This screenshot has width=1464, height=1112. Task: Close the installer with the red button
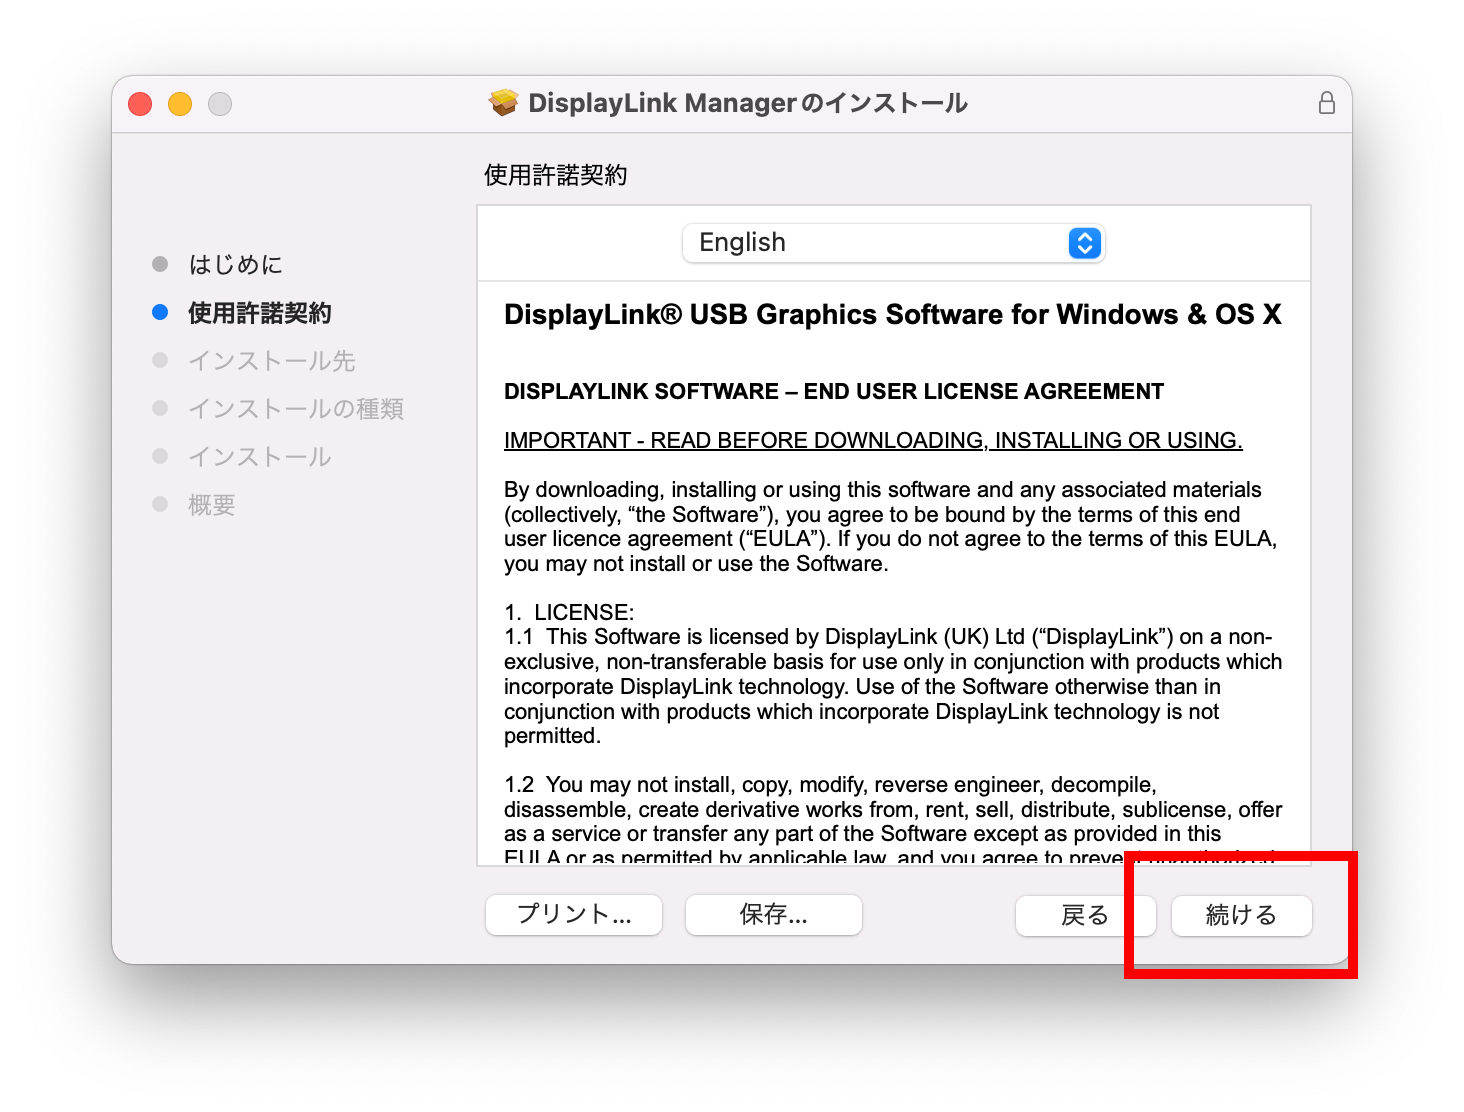[140, 104]
